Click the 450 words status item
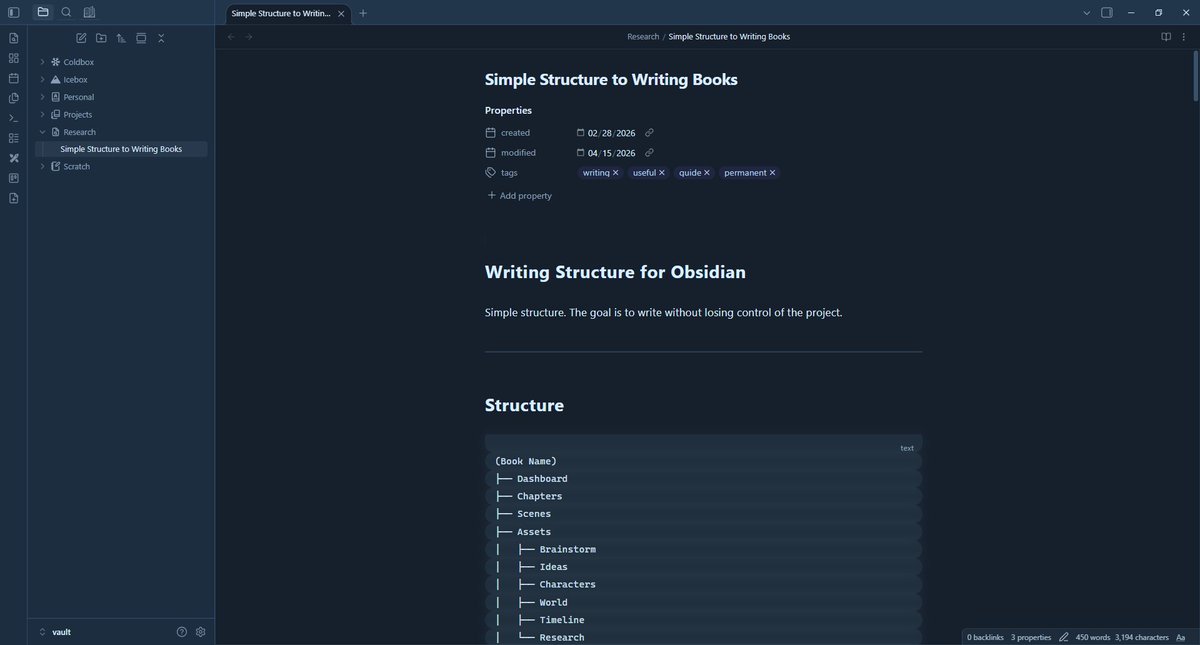 [1093, 637]
